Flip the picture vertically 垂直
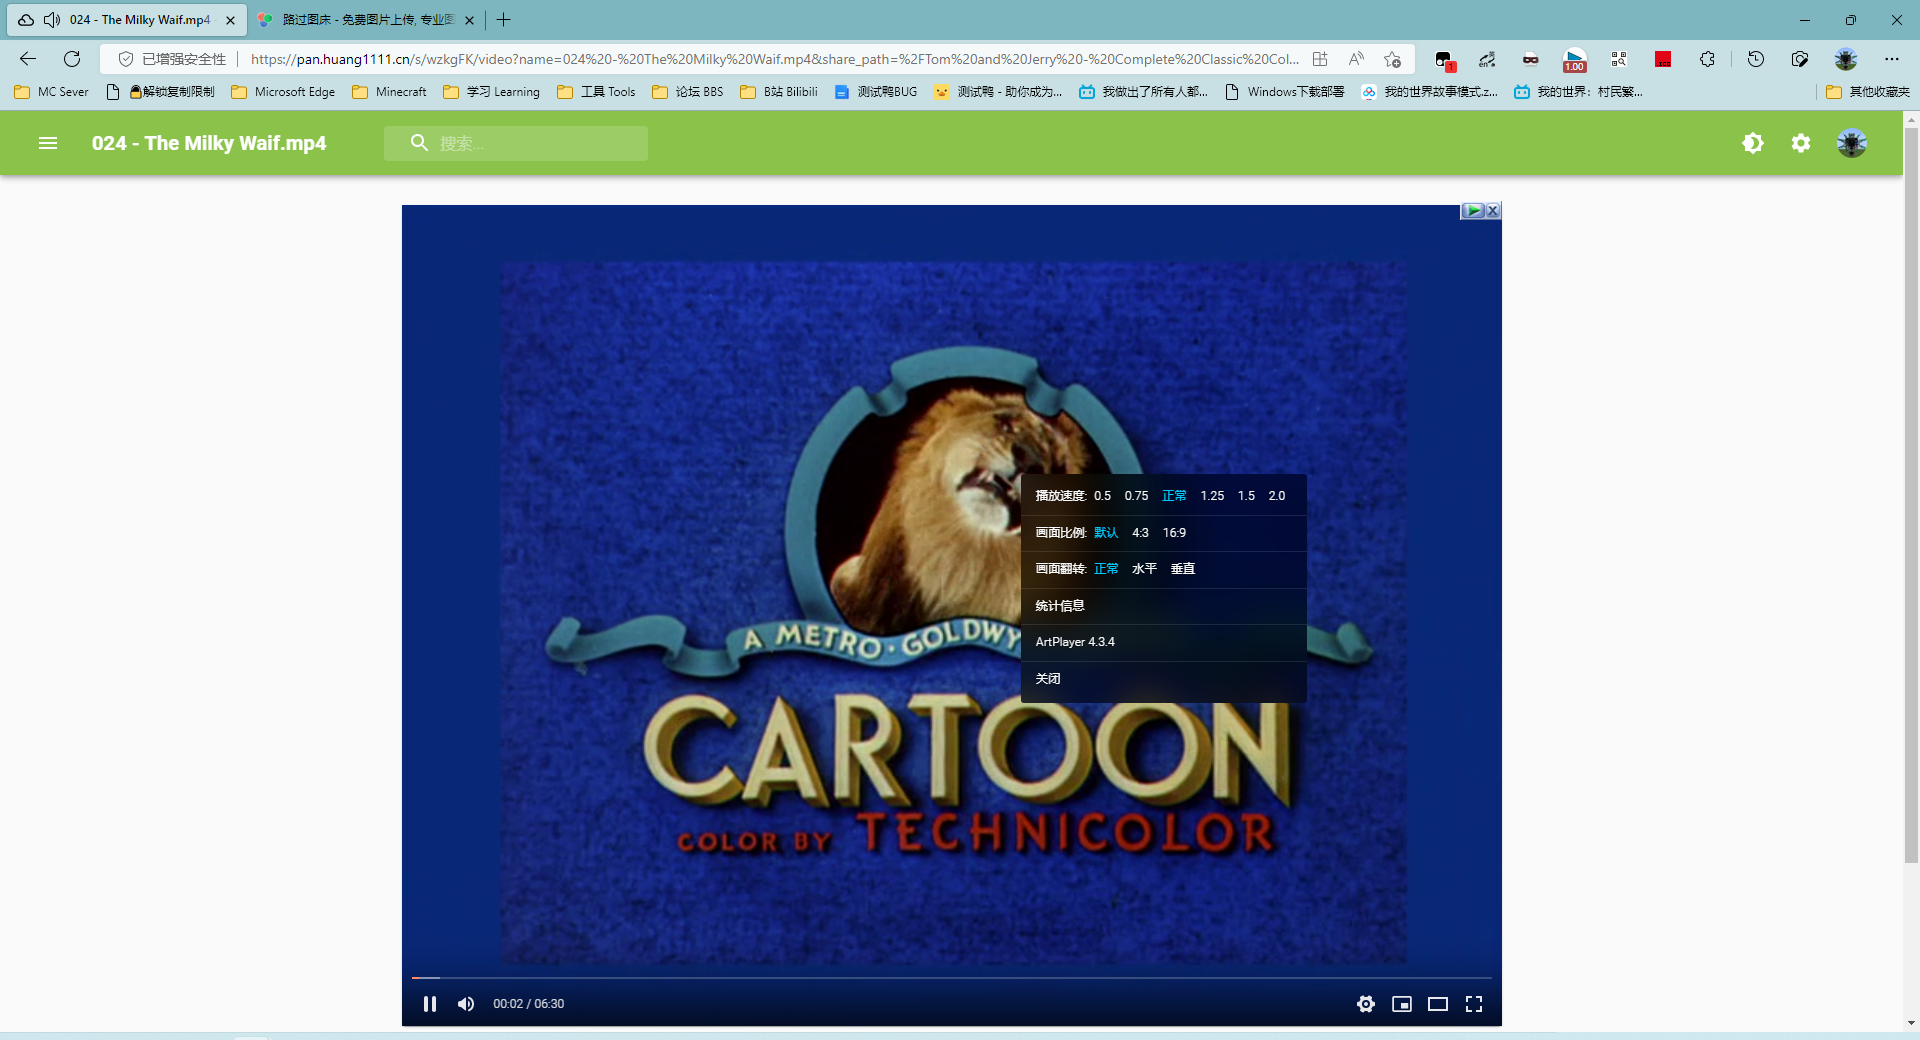 point(1183,569)
